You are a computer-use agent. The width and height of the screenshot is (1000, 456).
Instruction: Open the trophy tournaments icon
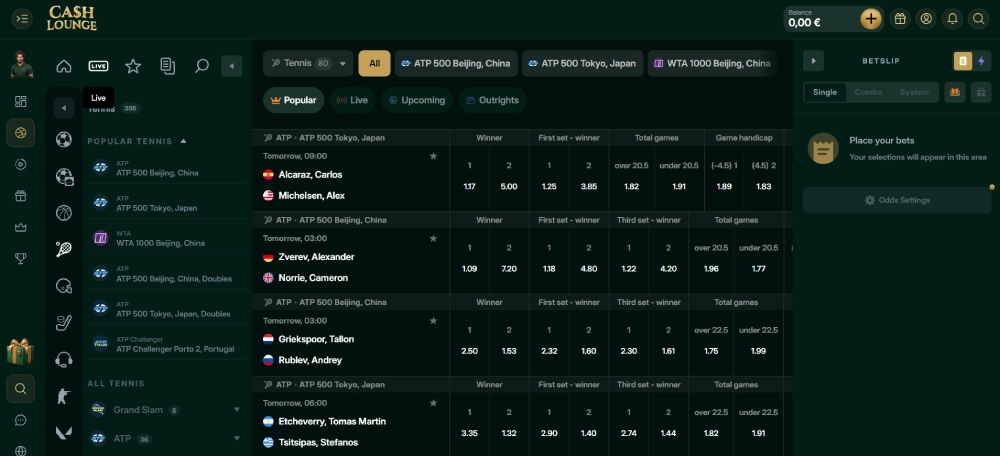click(20, 258)
